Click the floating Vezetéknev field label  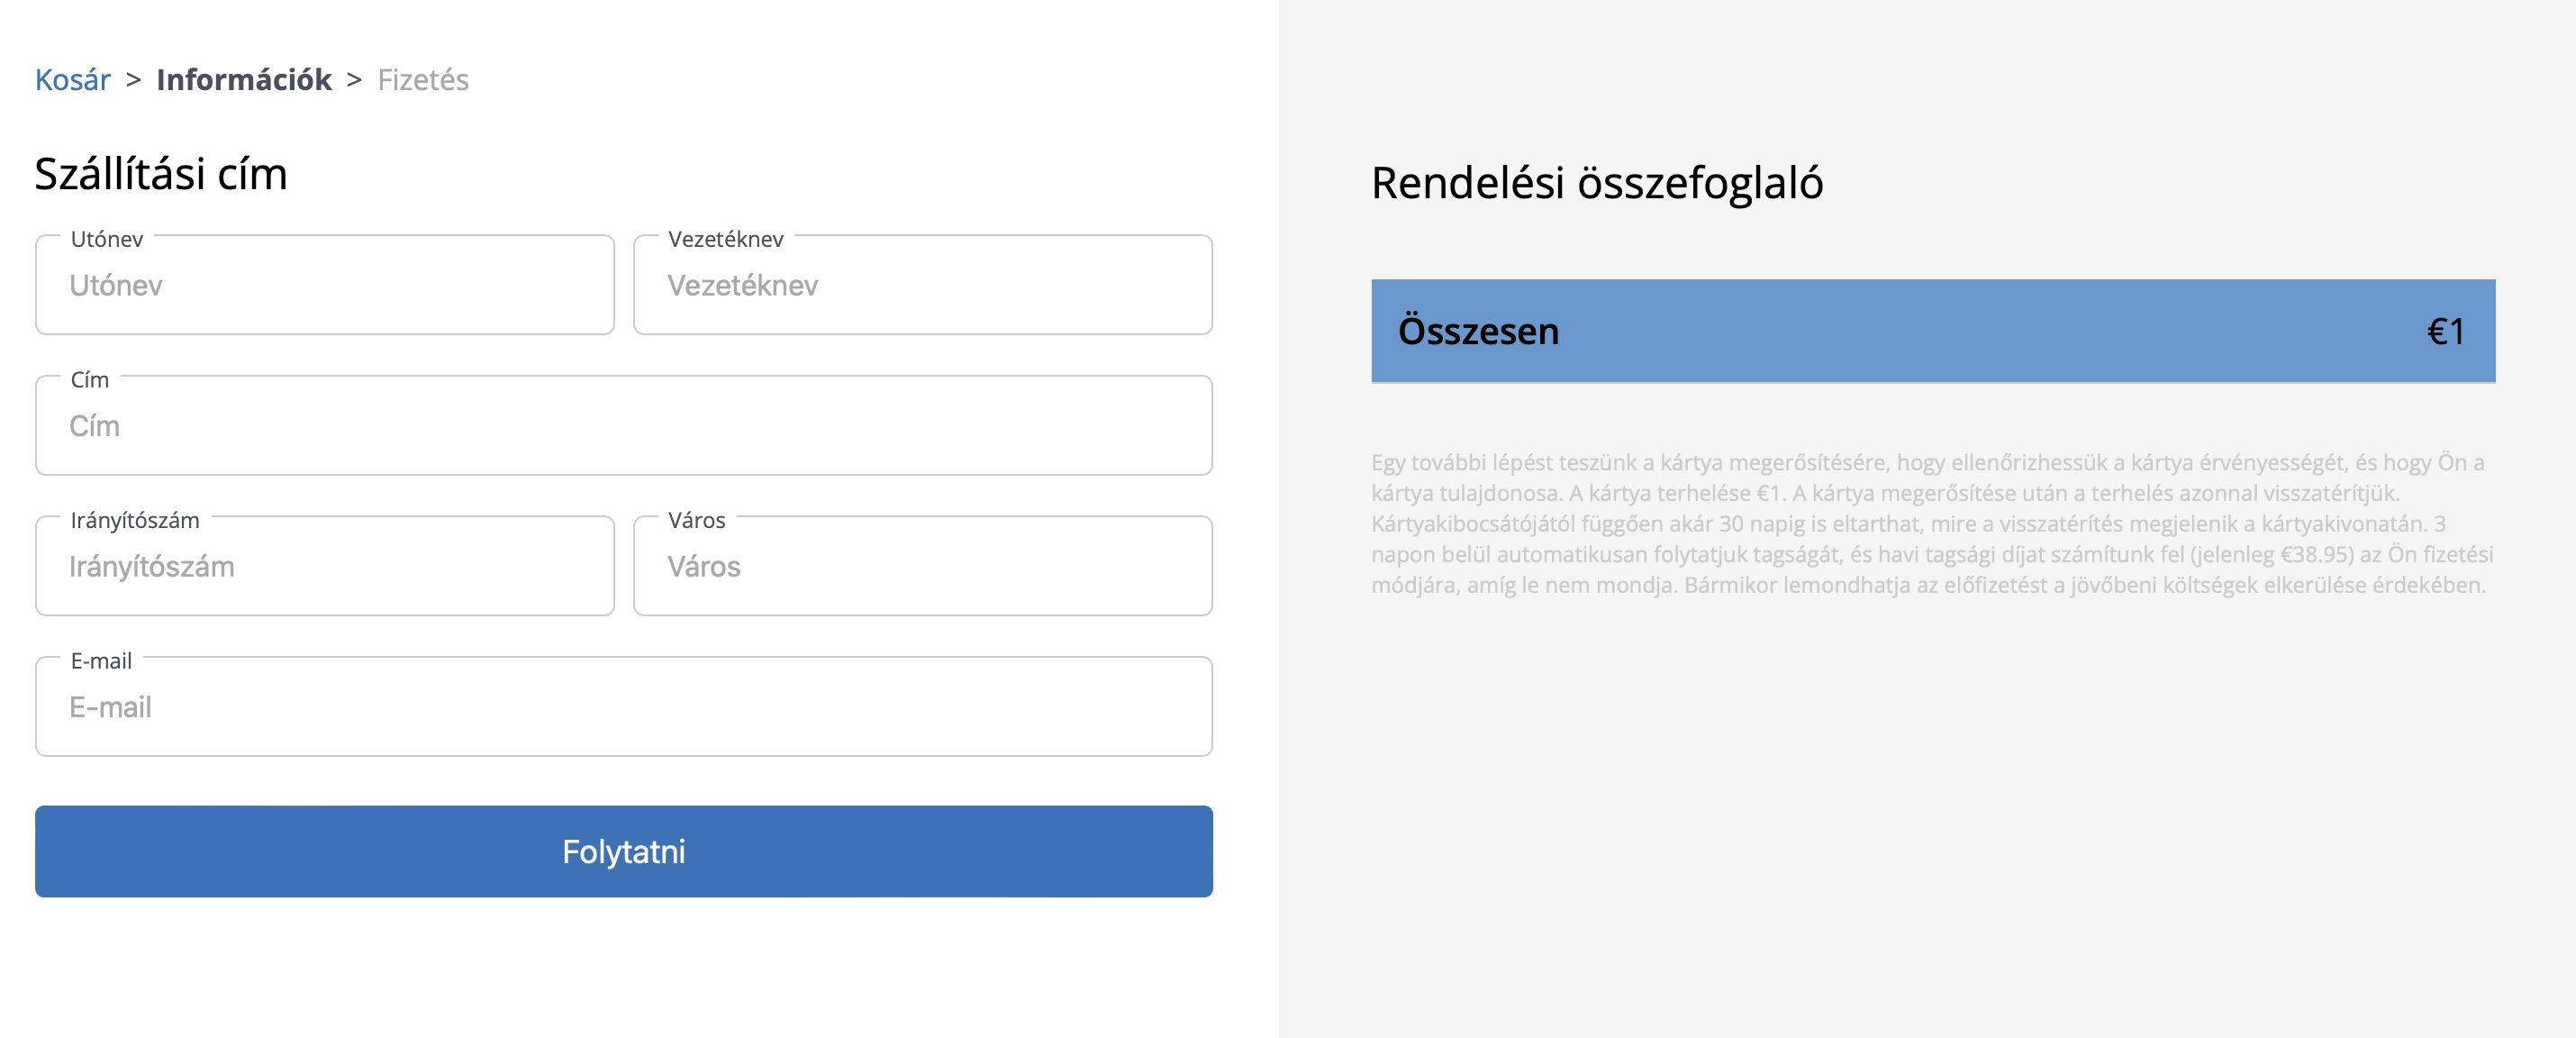click(726, 239)
